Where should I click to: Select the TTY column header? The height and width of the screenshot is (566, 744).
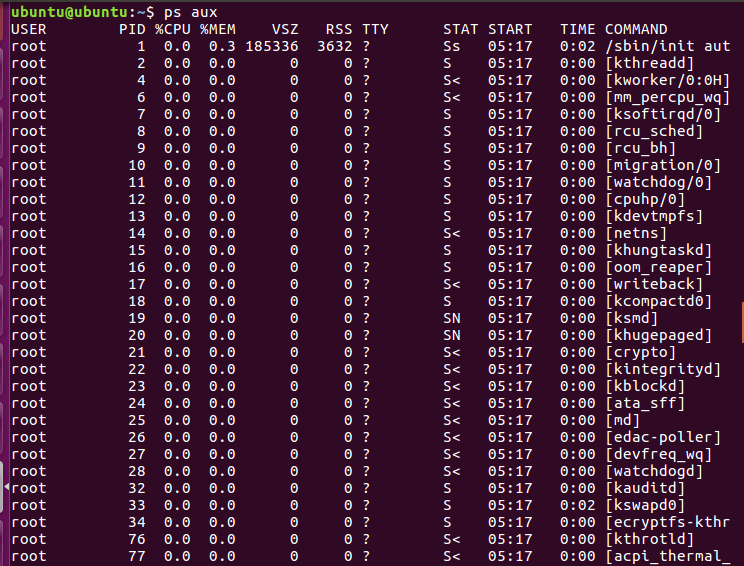click(x=375, y=29)
